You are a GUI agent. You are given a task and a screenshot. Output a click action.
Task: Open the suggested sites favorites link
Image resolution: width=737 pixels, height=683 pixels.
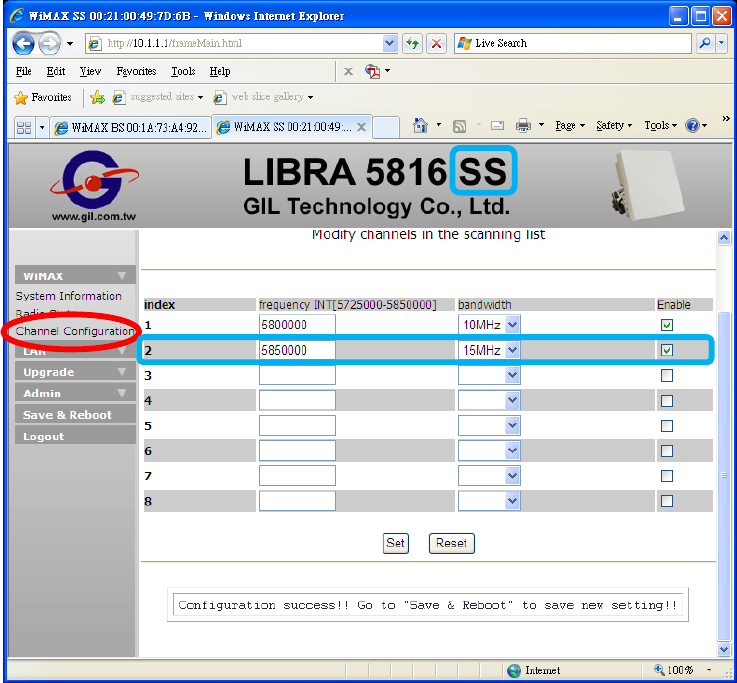point(157,97)
